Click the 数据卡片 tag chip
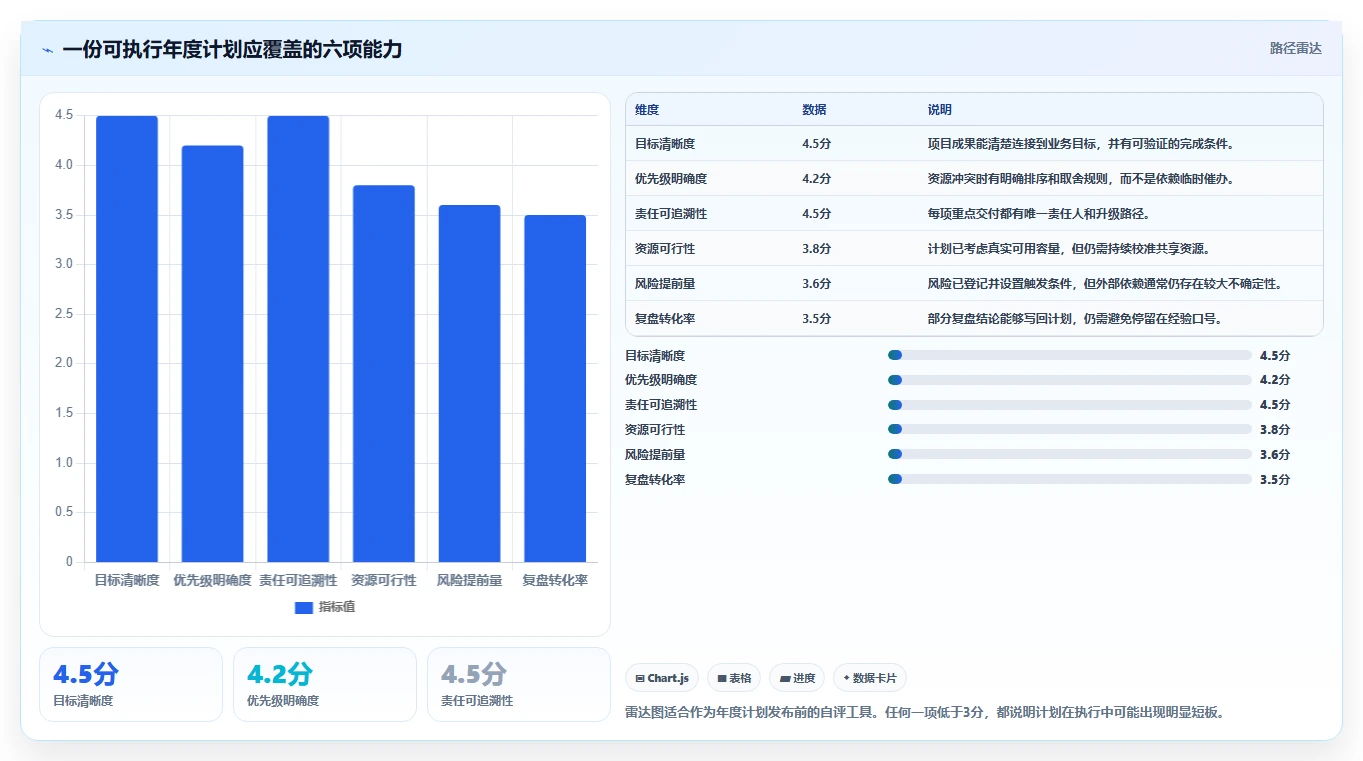Image resolution: width=1363 pixels, height=761 pixels. (870, 678)
